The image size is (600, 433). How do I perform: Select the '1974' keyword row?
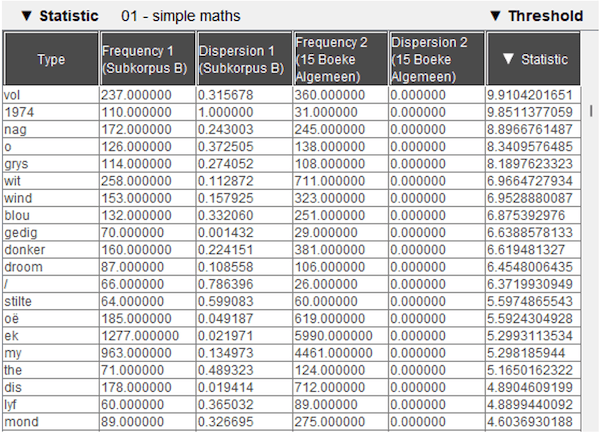pyautogui.click(x=19, y=111)
